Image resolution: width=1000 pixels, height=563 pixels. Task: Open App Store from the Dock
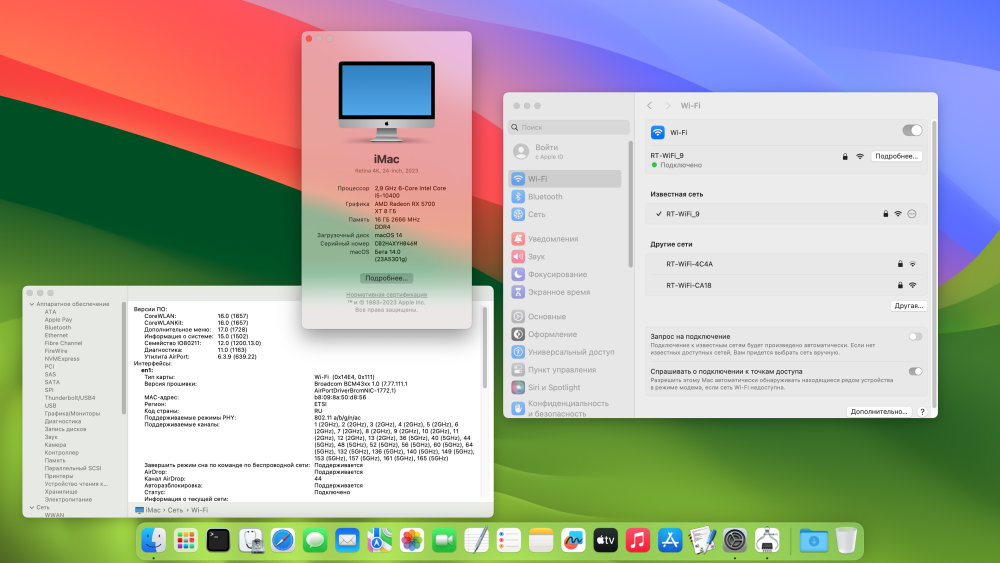click(670, 541)
